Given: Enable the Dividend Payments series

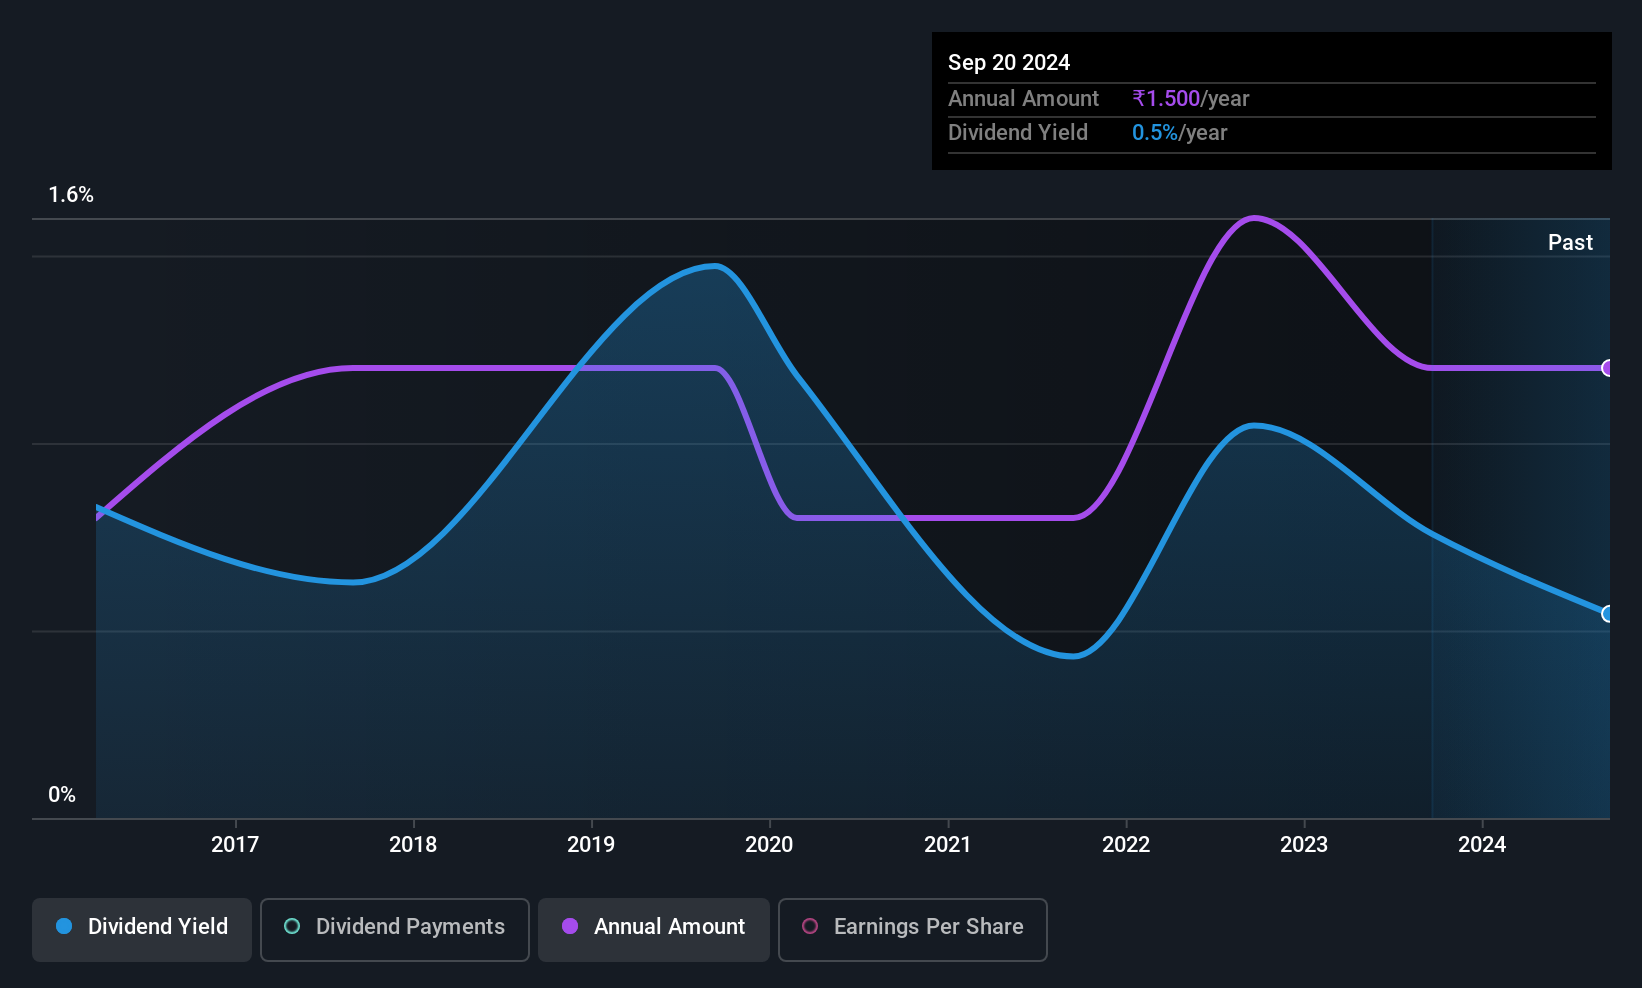Looking at the screenshot, I should click(x=395, y=929).
